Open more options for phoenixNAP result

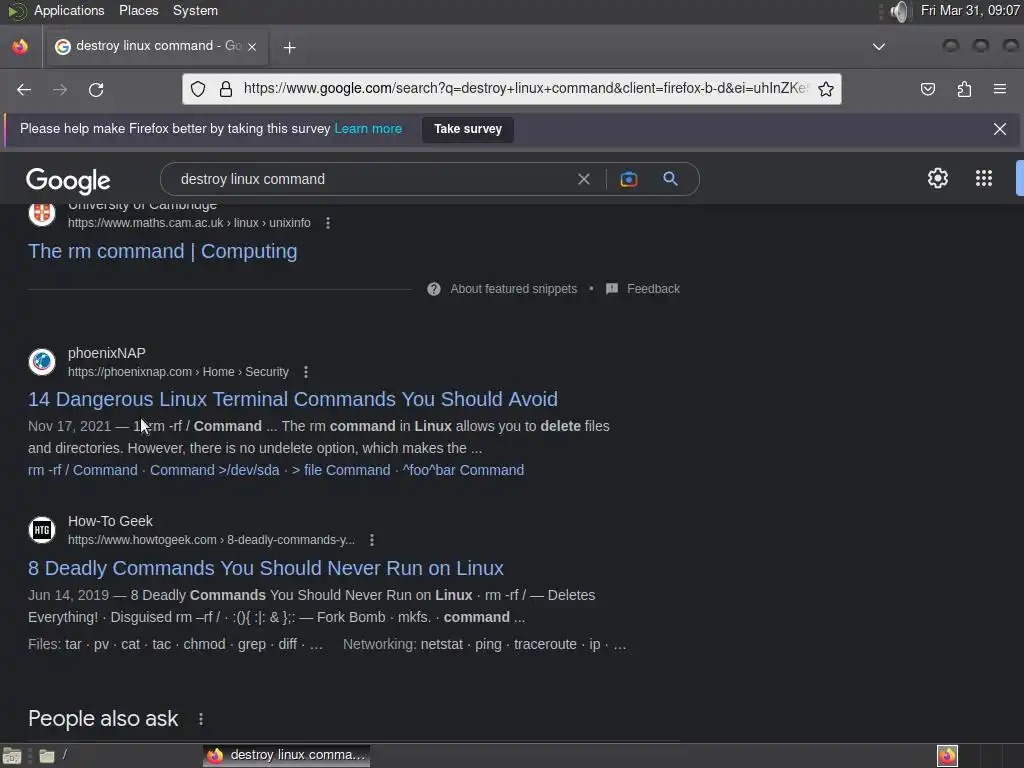click(306, 372)
